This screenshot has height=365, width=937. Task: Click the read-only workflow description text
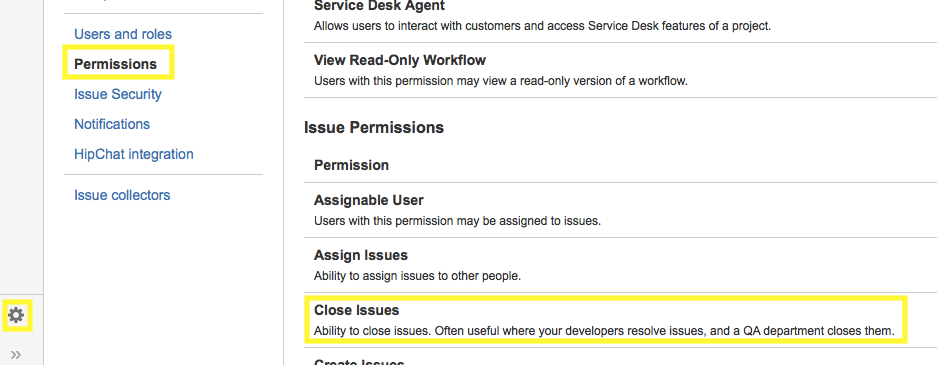point(501,81)
